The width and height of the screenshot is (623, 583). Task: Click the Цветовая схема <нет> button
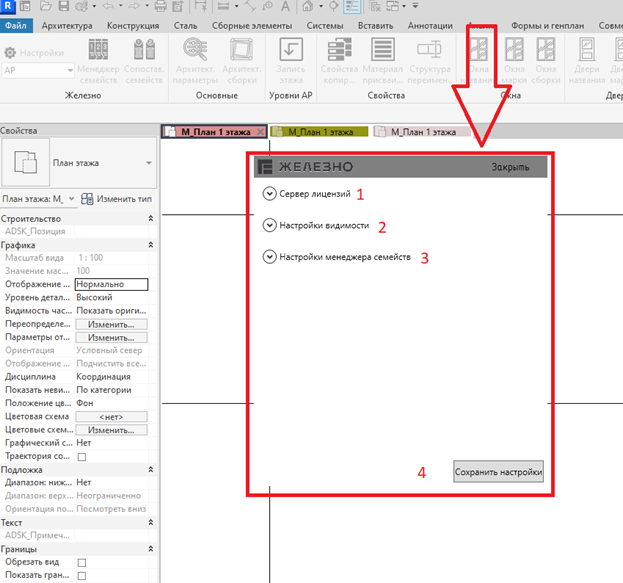[x=111, y=416]
